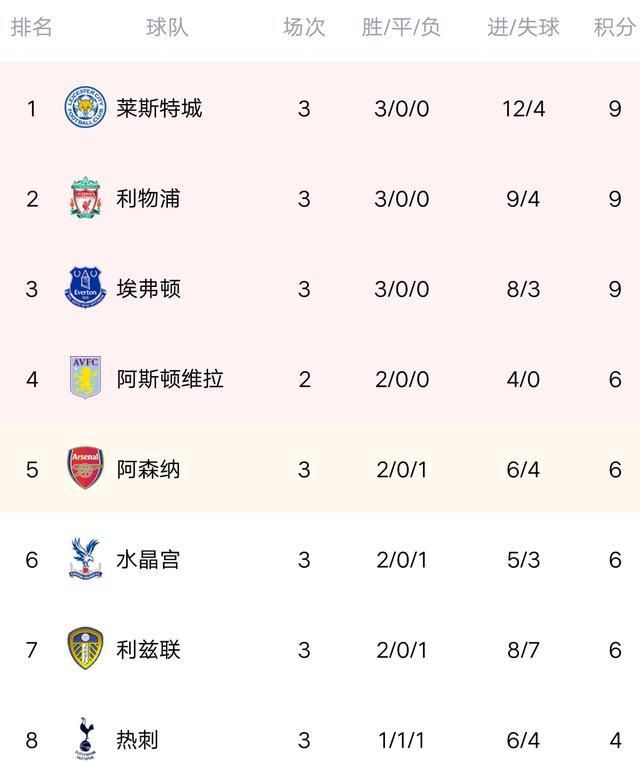Click team name 水晶宫
Screen dimensions: 640x762
coord(148,559)
